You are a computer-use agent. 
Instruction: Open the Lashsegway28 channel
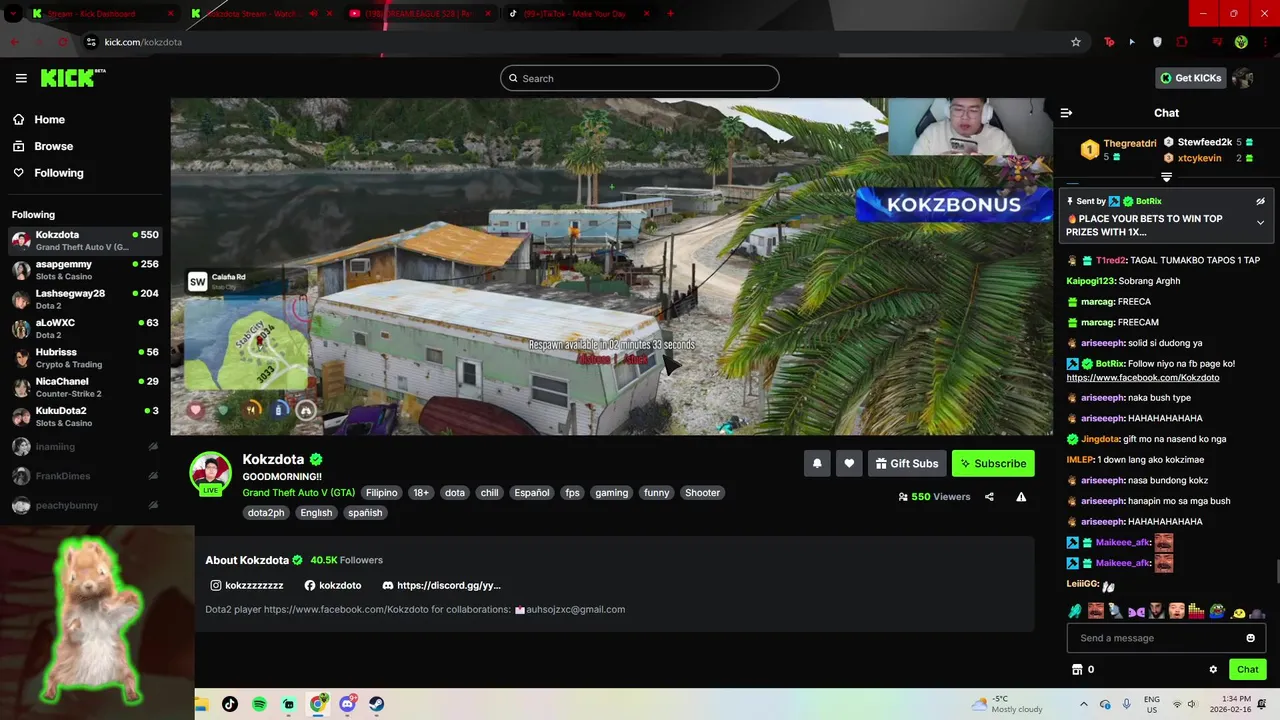coord(85,299)
